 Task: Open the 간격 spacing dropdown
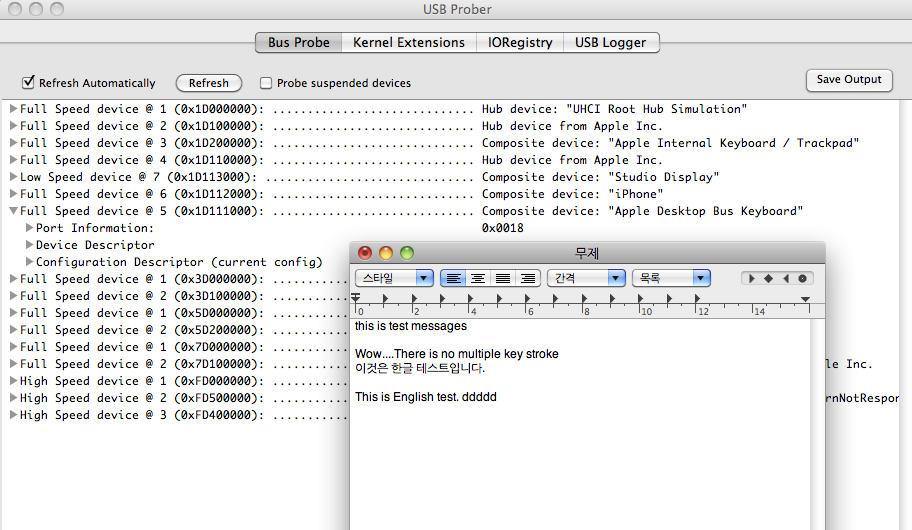(586, 278)
